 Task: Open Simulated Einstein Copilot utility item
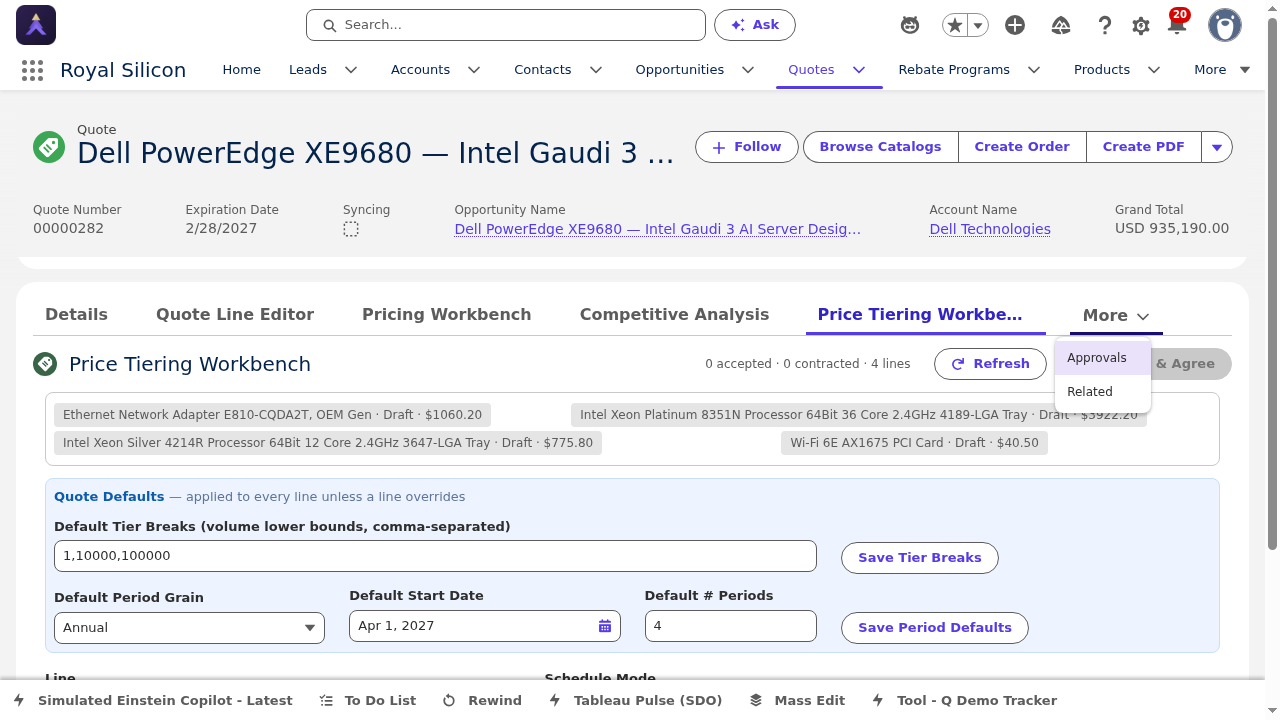(153, 700)
